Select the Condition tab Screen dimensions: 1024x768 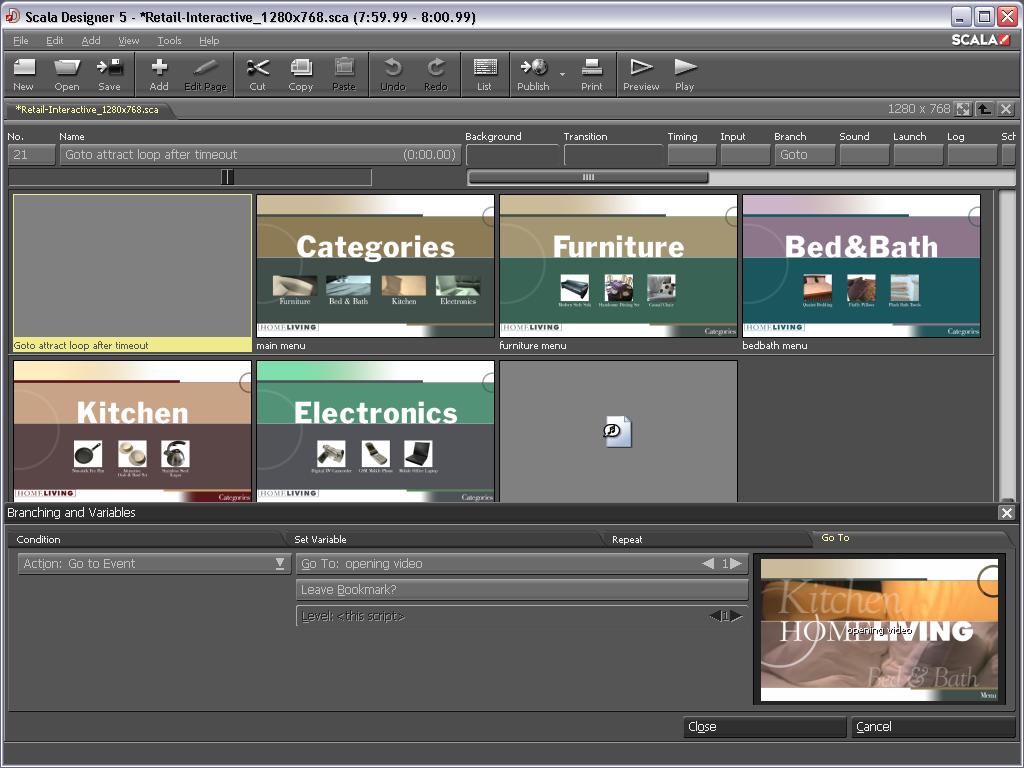(39, 539)
